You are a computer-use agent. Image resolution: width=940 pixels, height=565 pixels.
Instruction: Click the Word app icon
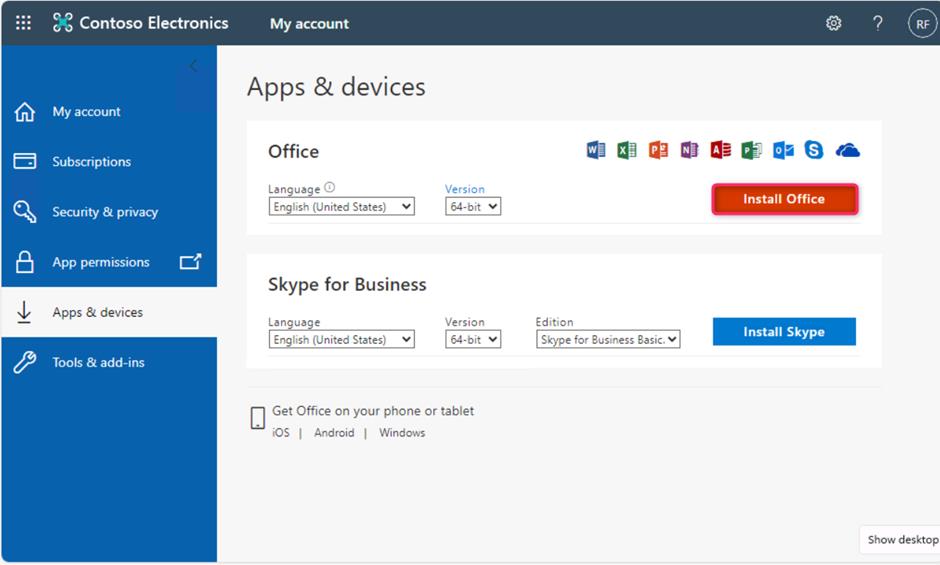point(596,150)
